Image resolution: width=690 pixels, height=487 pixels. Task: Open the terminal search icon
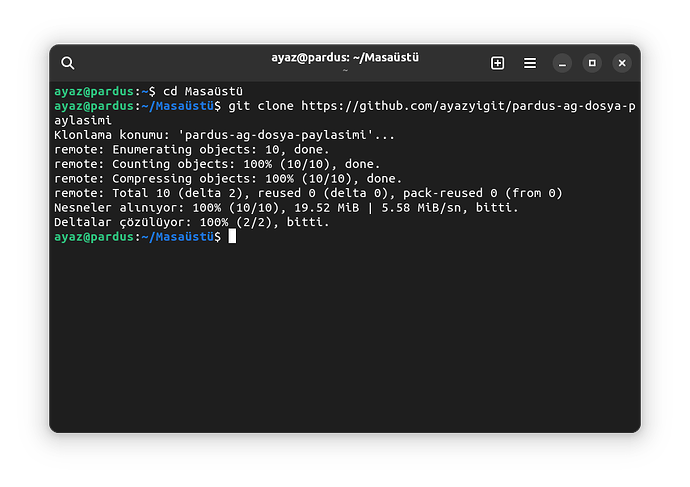68,63
